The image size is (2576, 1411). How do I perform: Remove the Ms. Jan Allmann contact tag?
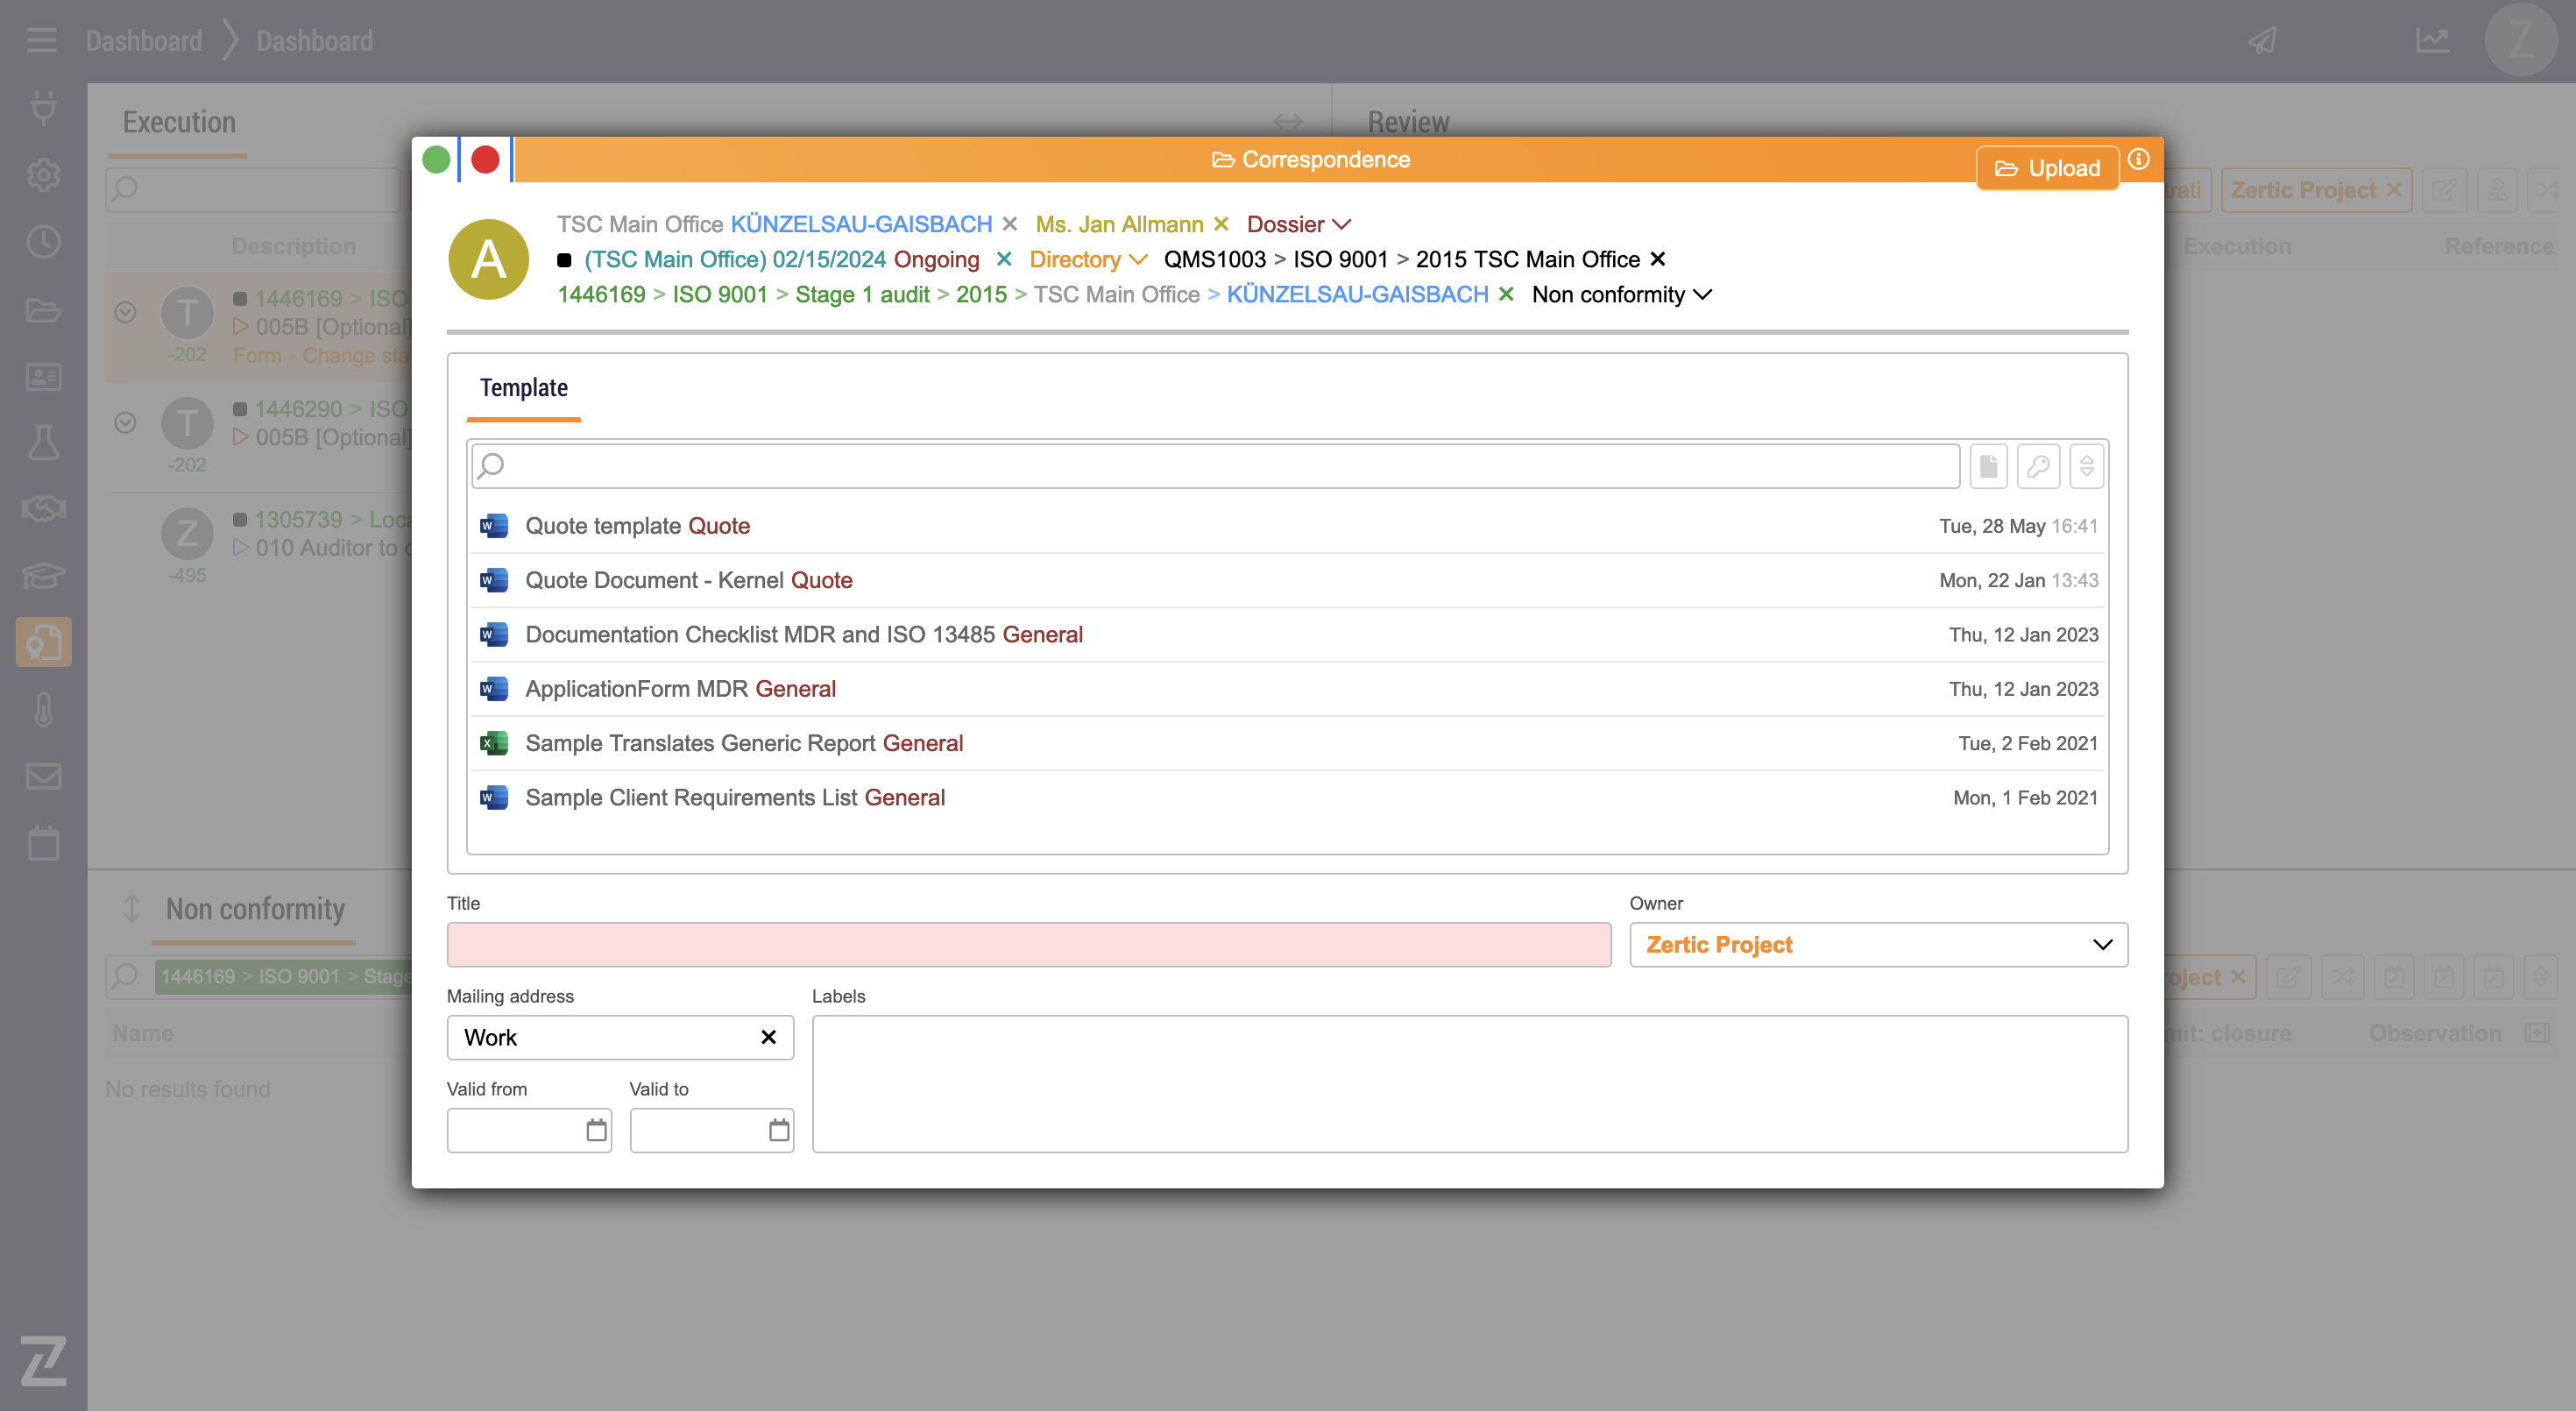[1221, 224]
